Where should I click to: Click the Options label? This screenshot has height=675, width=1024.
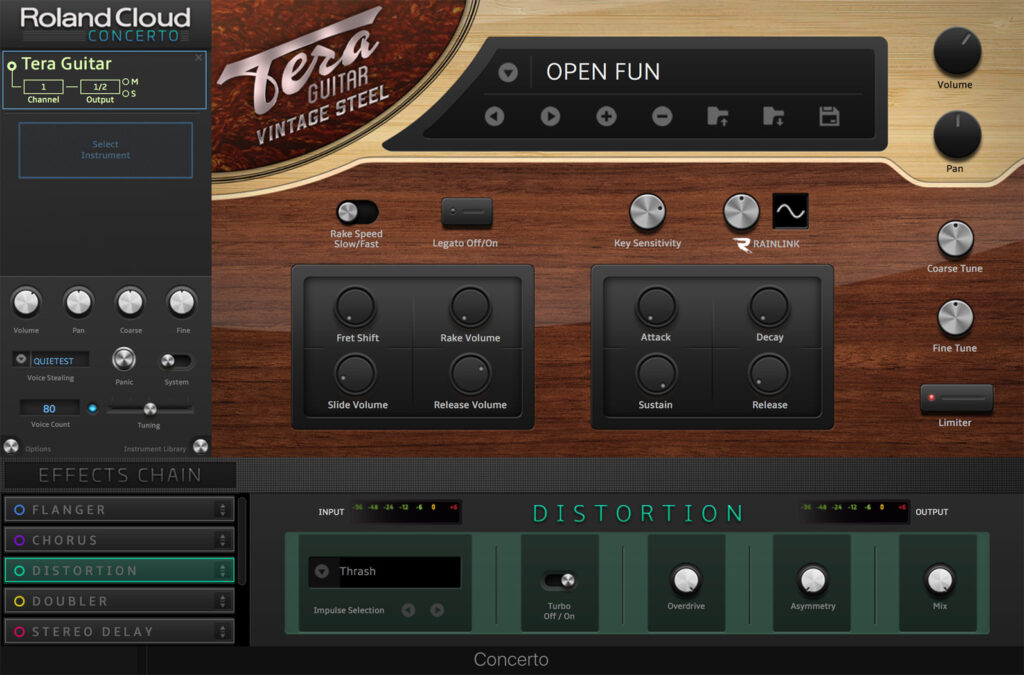point(38,449)
